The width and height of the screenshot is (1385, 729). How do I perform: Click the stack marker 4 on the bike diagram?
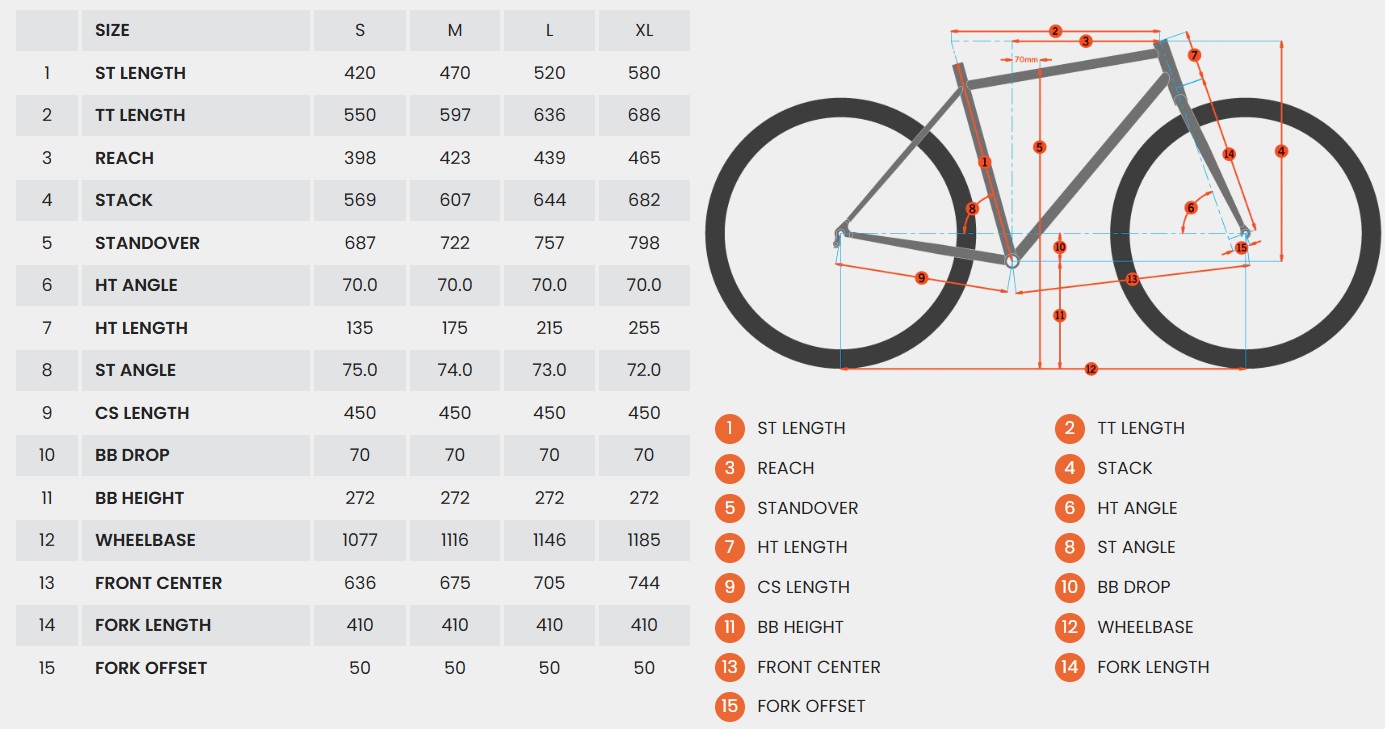tap(1281, 151)
